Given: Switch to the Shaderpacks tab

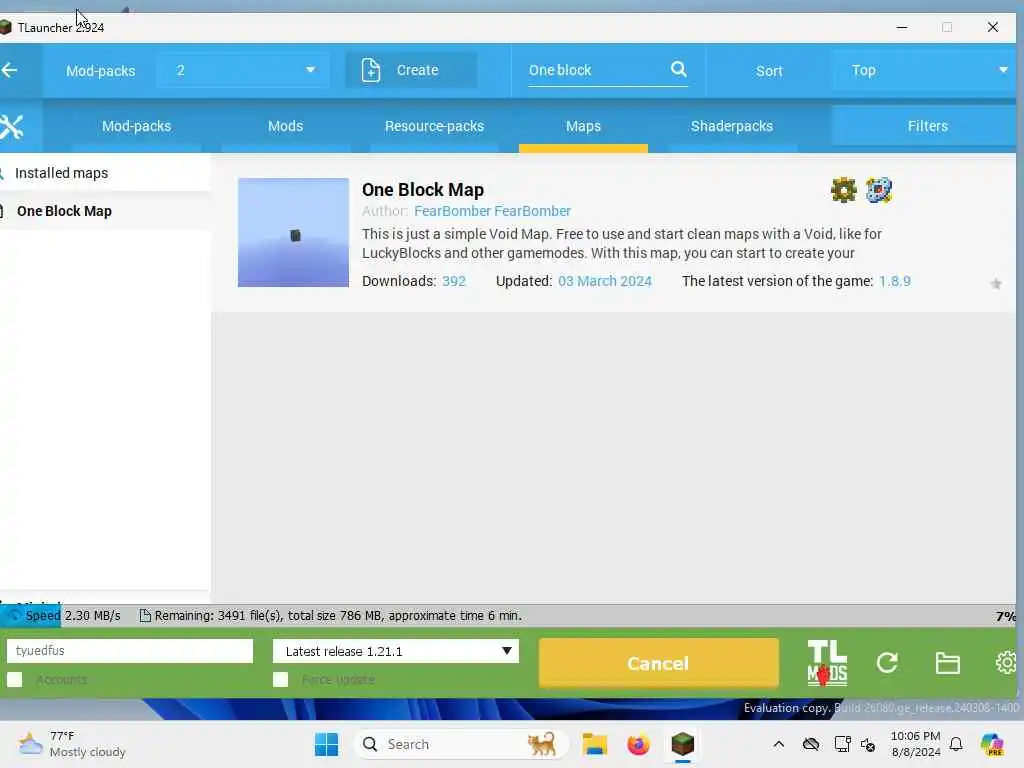Looking at the screenshot, I should [x=732, y=126].
